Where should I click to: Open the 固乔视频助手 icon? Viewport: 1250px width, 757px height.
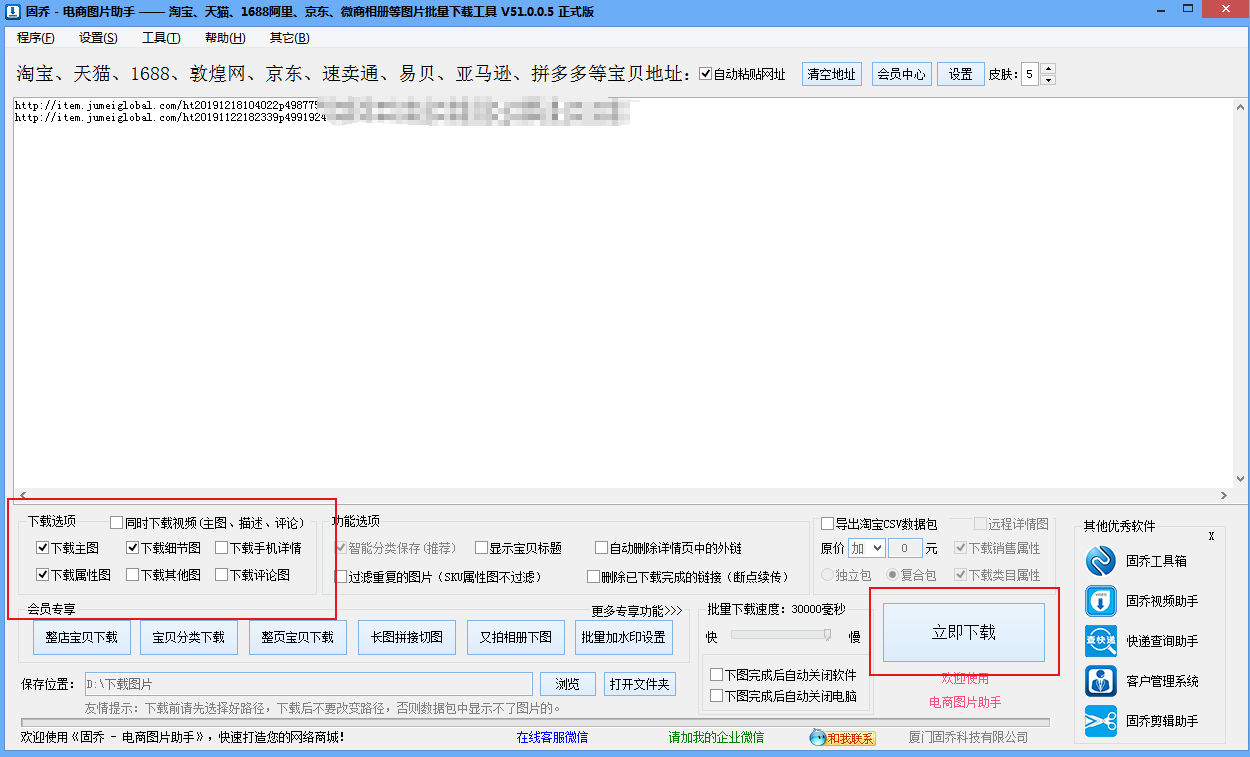point(1101,601)
